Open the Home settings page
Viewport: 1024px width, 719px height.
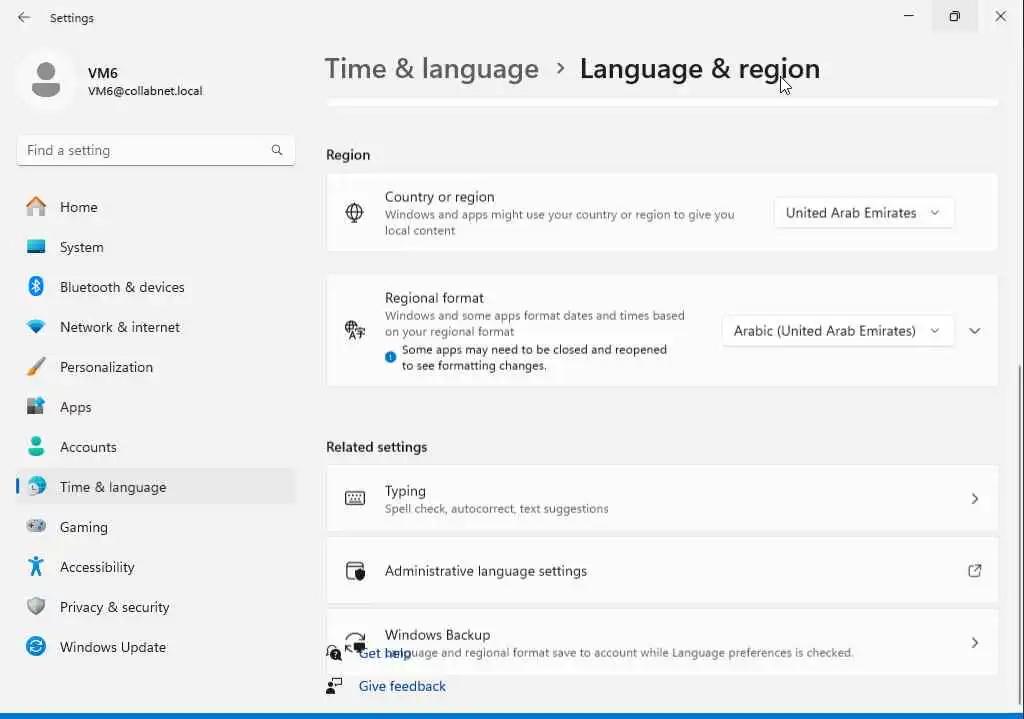[x=155, y=207]
